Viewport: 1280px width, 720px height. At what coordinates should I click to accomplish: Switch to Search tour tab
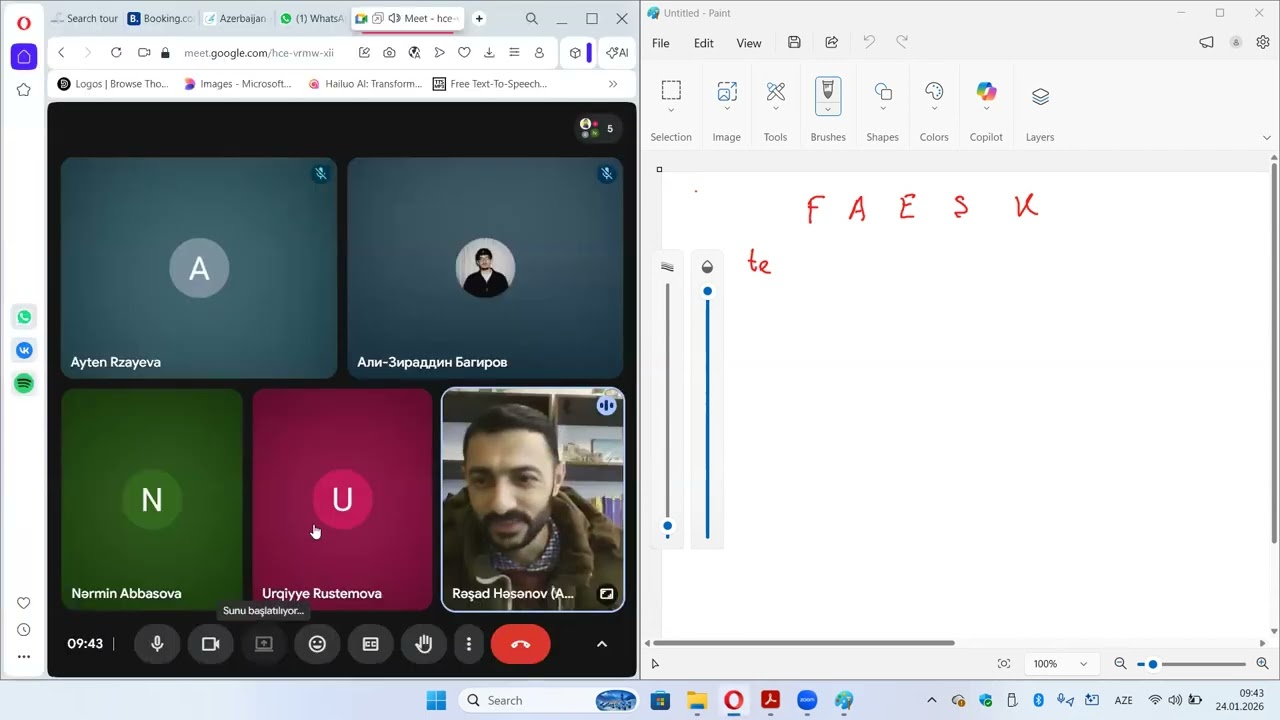click(84, 18)
